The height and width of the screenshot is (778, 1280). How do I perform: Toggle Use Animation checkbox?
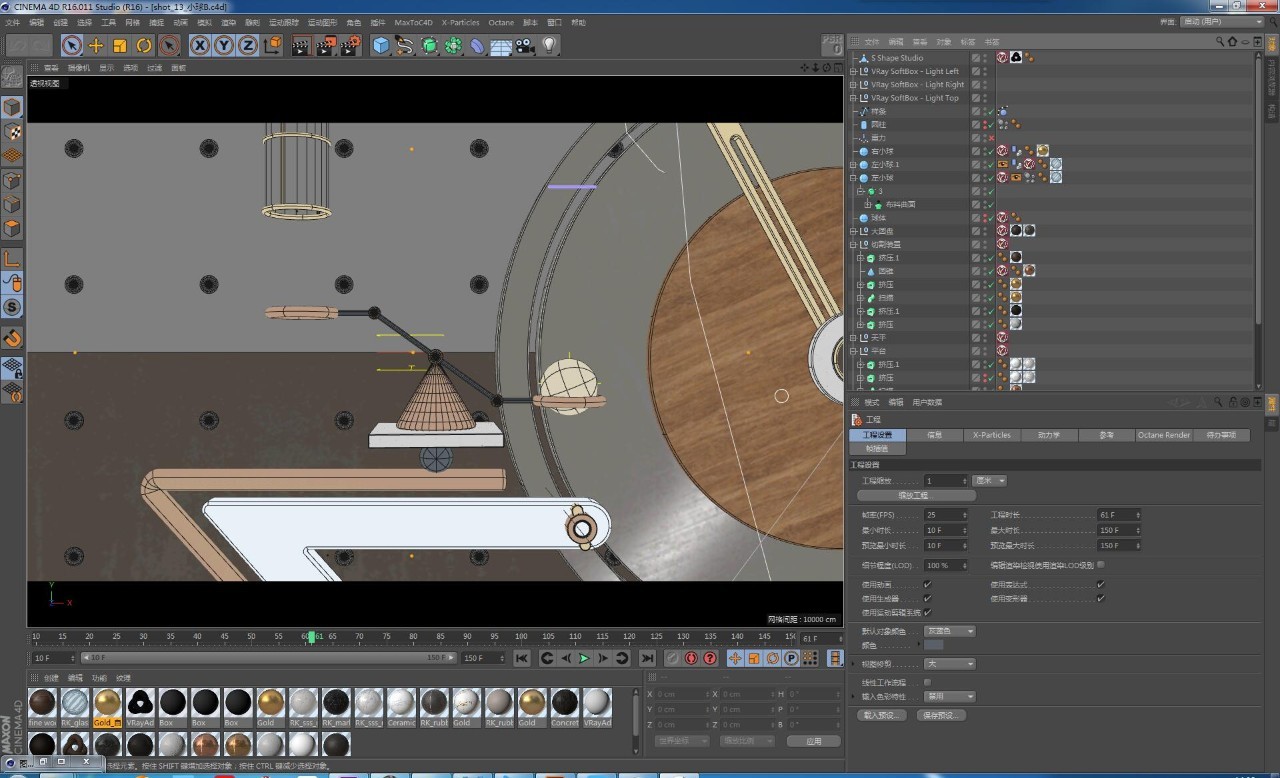927,584
